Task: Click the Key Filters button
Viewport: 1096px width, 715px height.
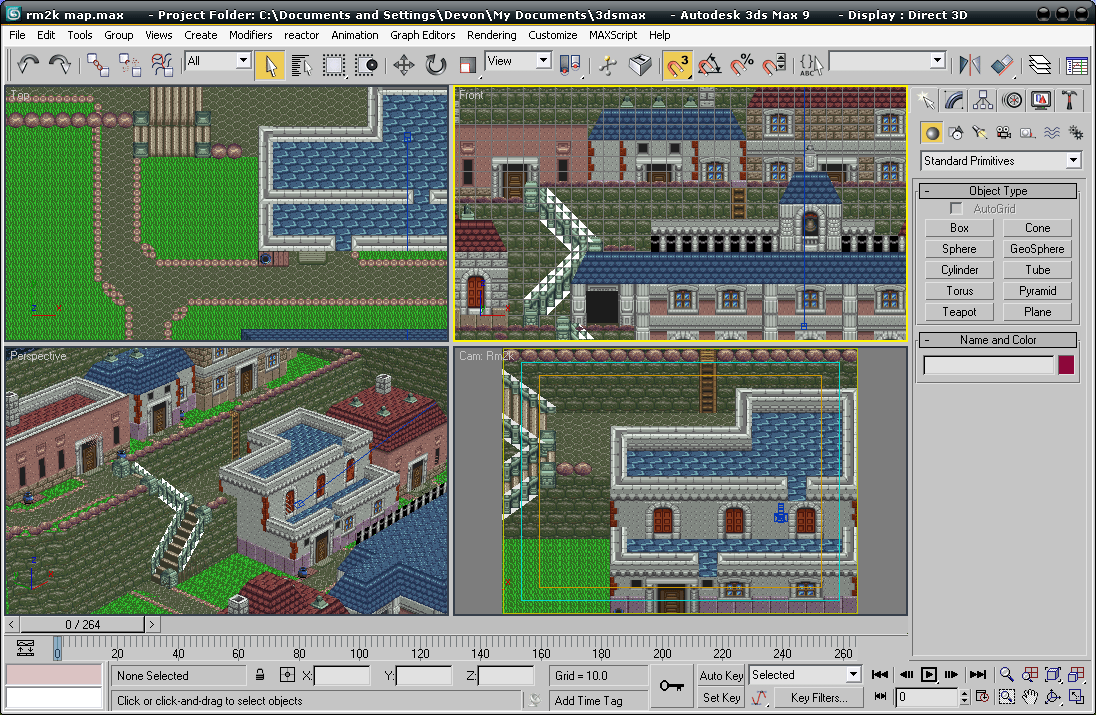Action: (818, 698)
